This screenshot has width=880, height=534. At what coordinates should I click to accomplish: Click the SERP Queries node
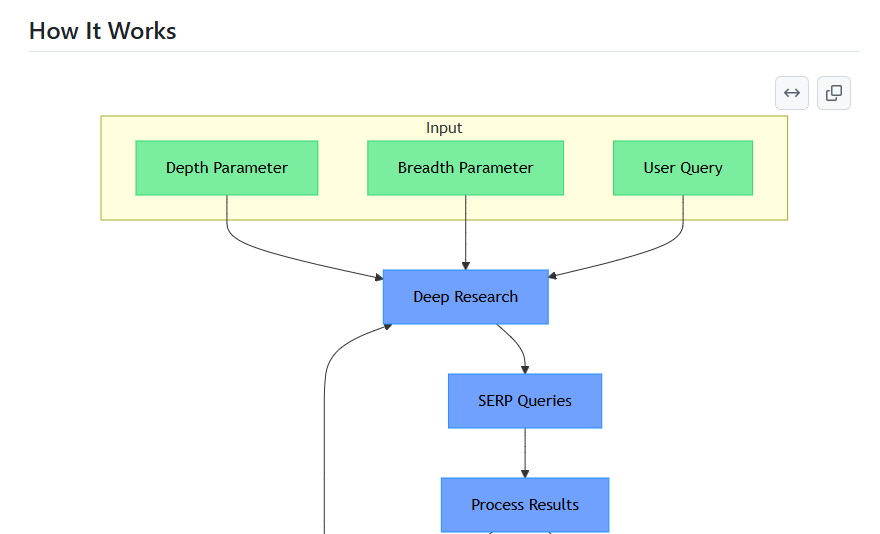pos(525,401)
